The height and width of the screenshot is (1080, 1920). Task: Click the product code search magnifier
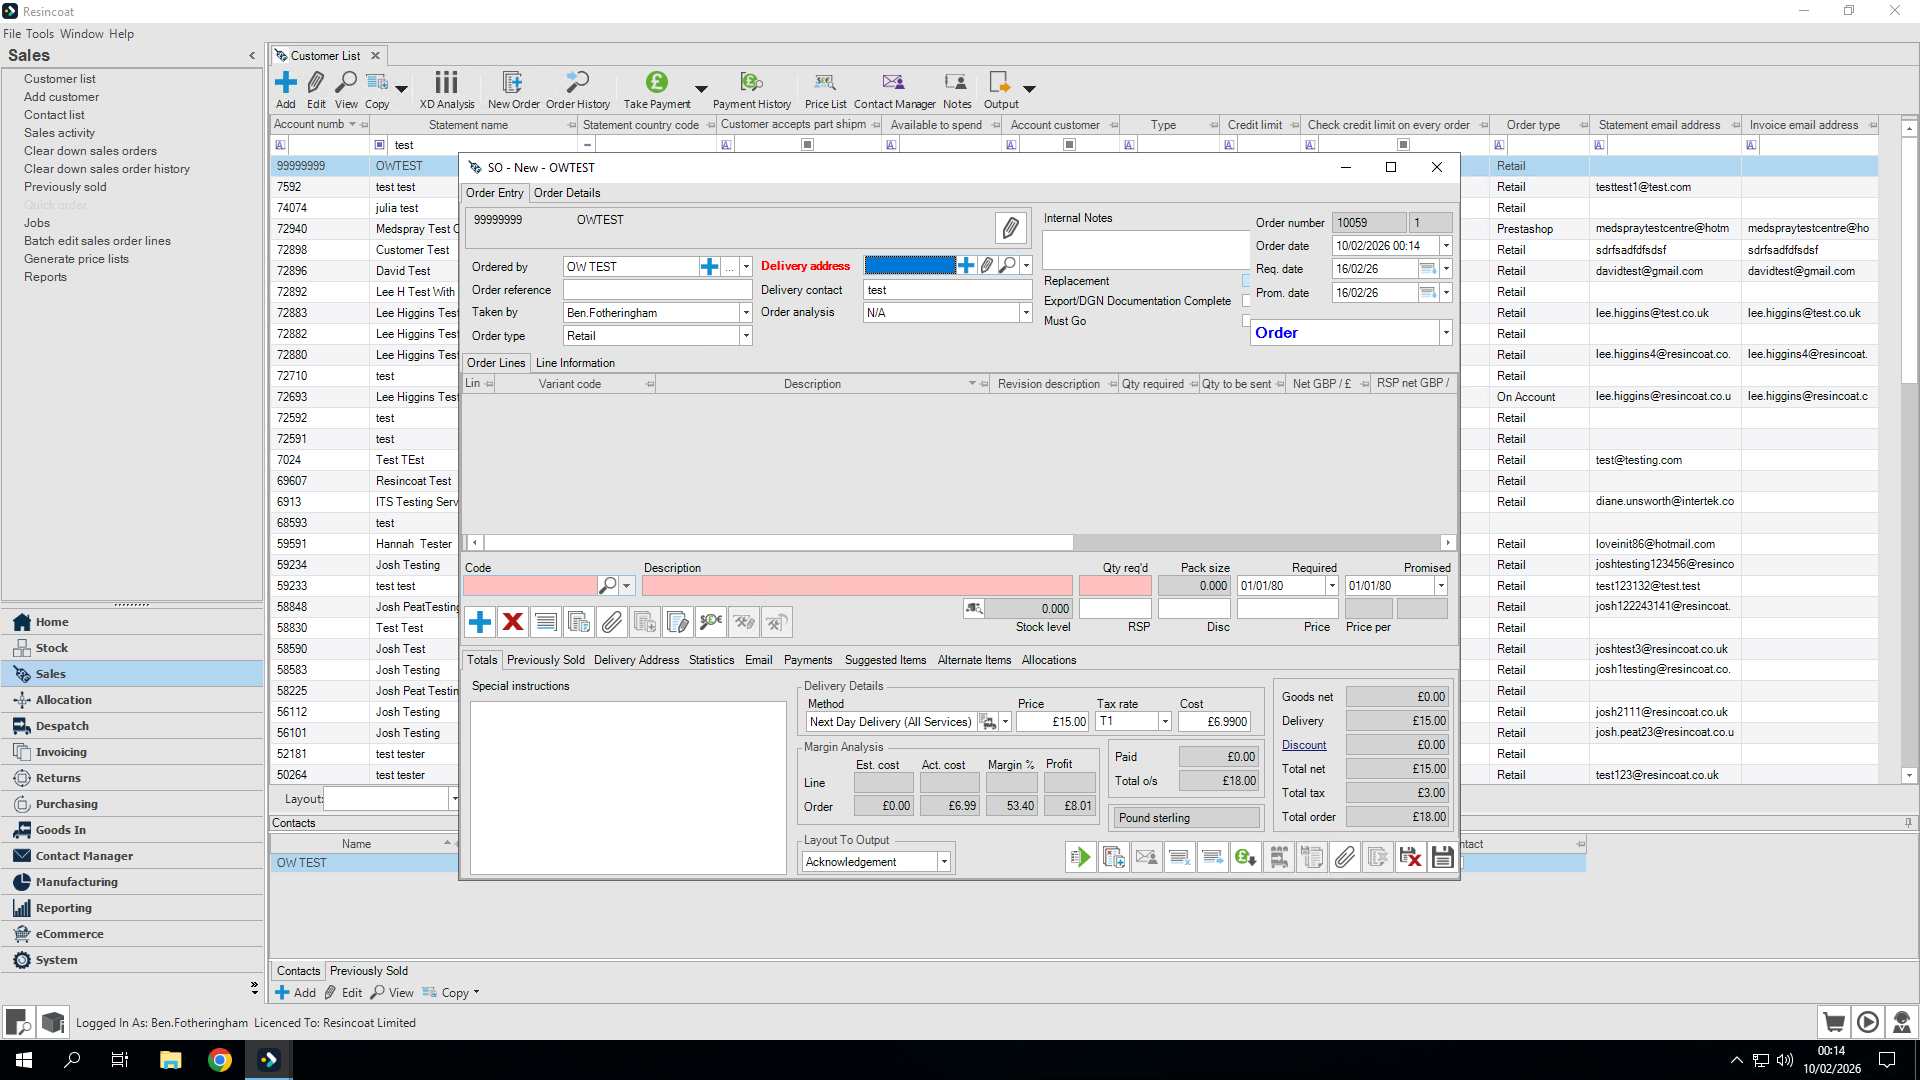pyautogui.click(x=607, y=586)
